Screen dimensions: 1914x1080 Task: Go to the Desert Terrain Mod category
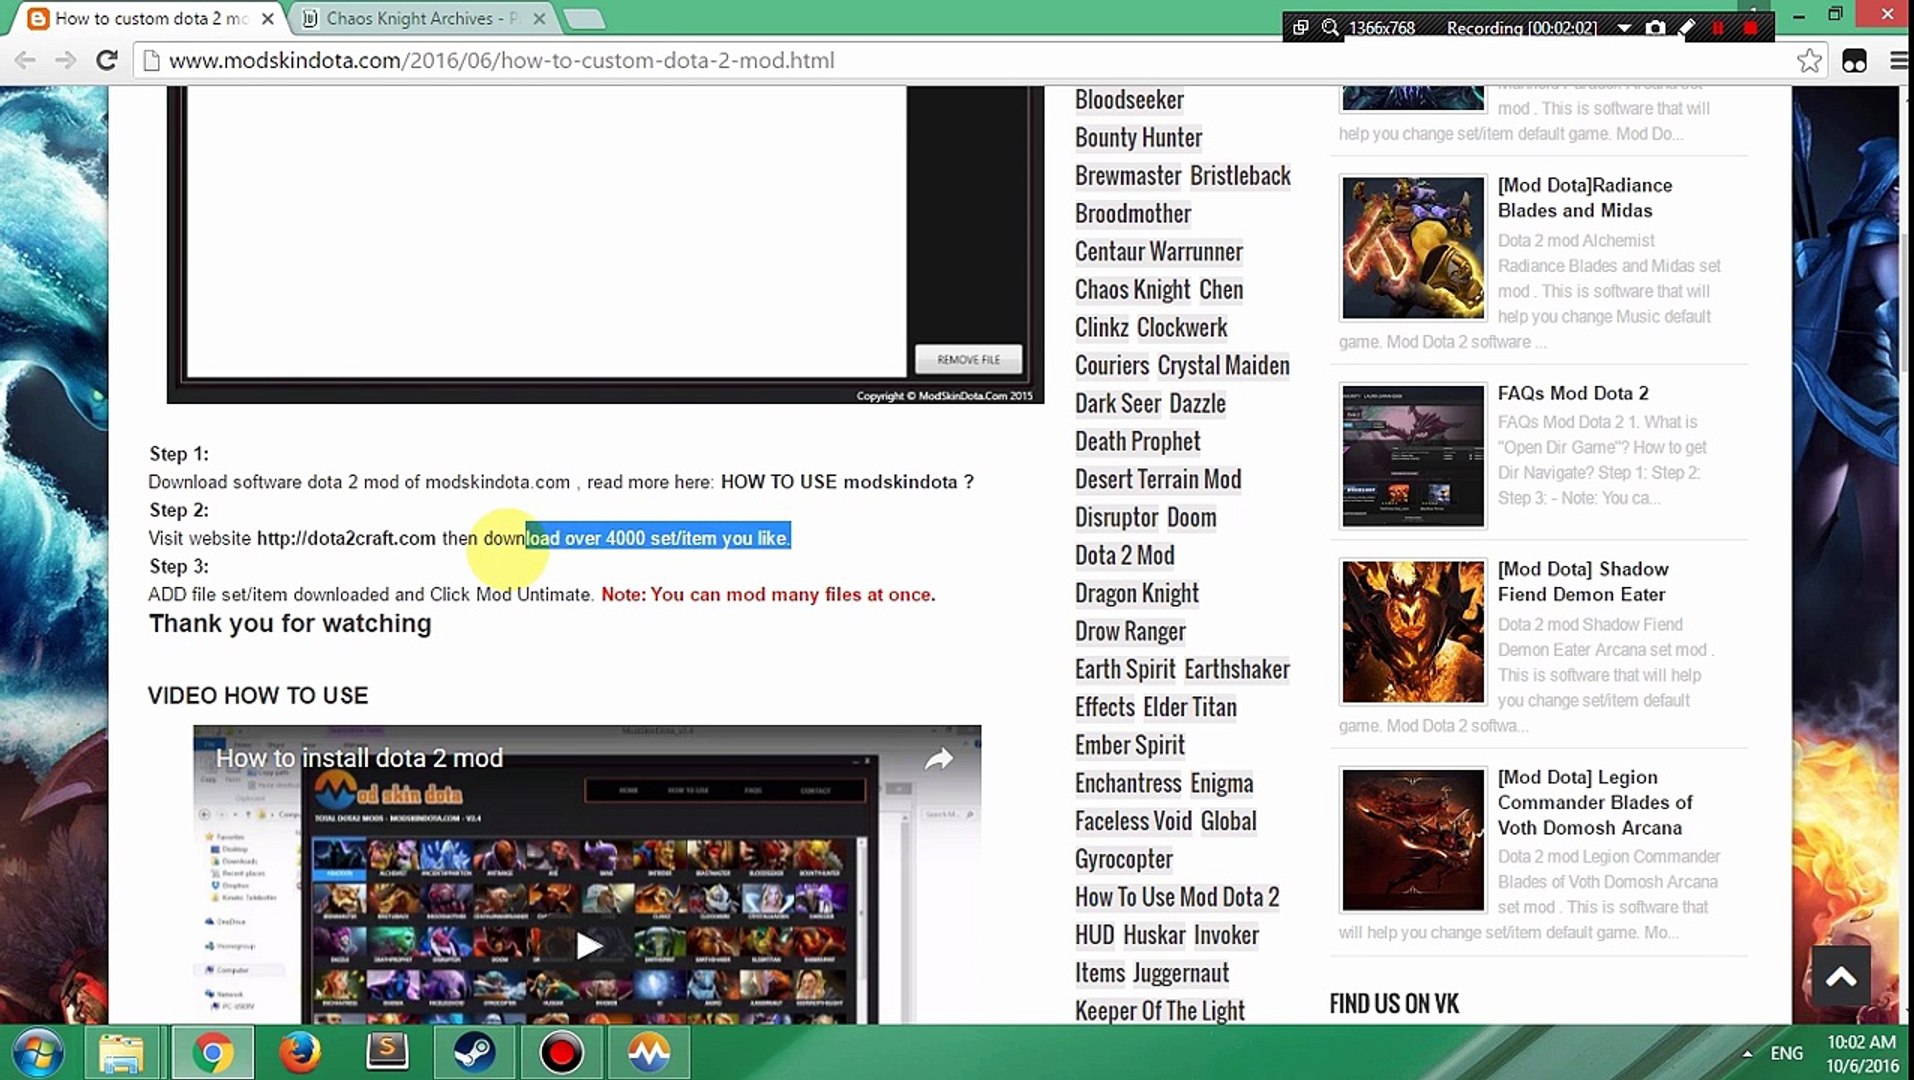(1158, 480)
